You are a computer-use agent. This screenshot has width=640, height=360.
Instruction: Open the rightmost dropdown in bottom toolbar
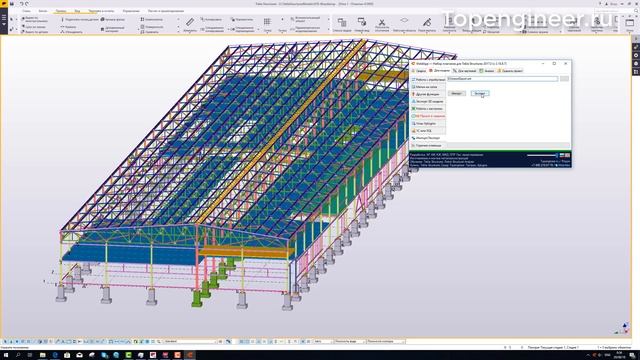386,341
